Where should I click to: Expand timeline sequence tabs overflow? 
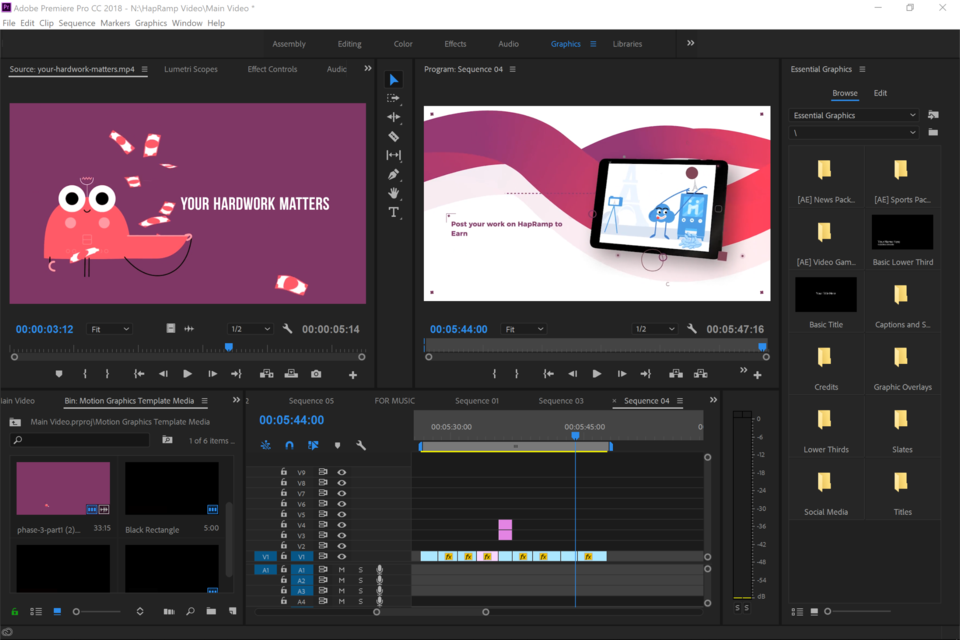click(x=713, y=400)
